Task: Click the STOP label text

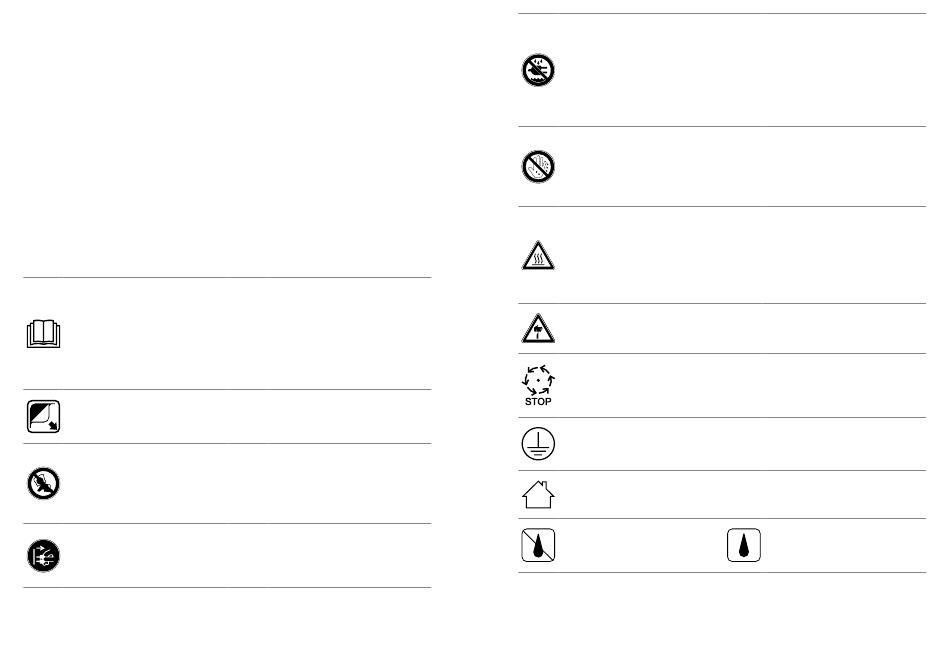Action: 538,402
